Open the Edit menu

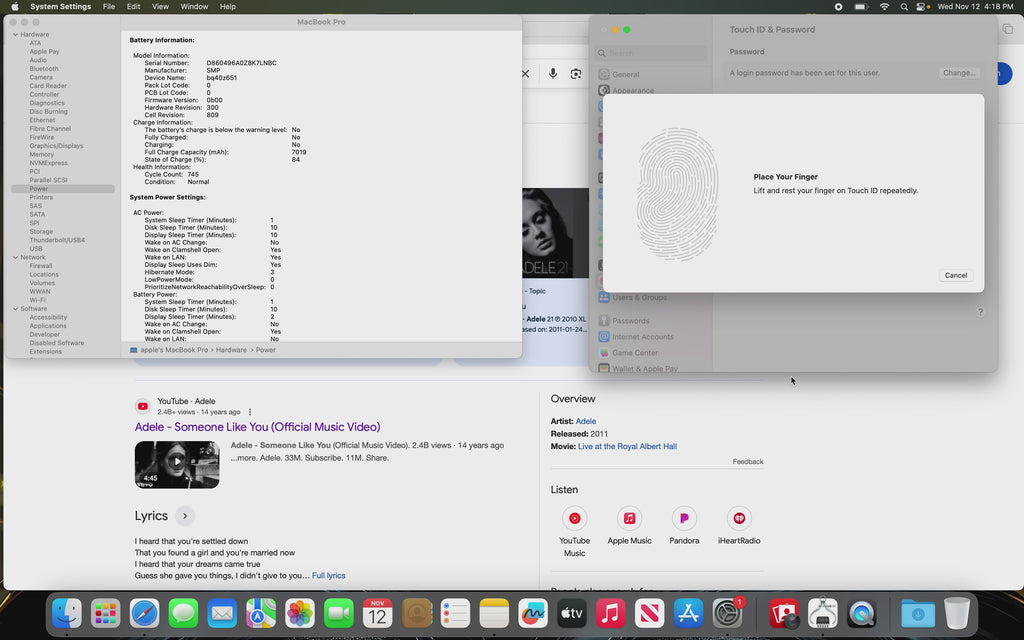133,7
